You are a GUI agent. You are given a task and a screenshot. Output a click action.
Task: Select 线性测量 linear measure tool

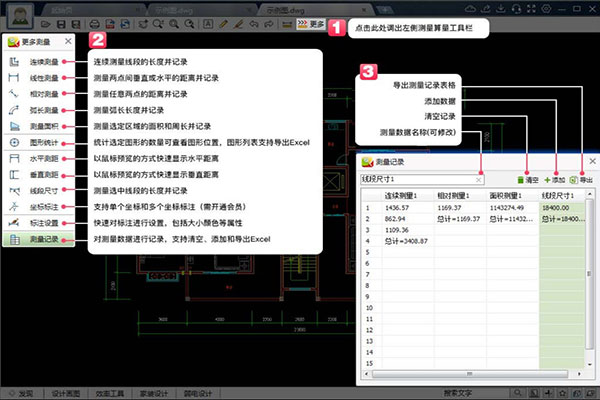click(38, 78)
